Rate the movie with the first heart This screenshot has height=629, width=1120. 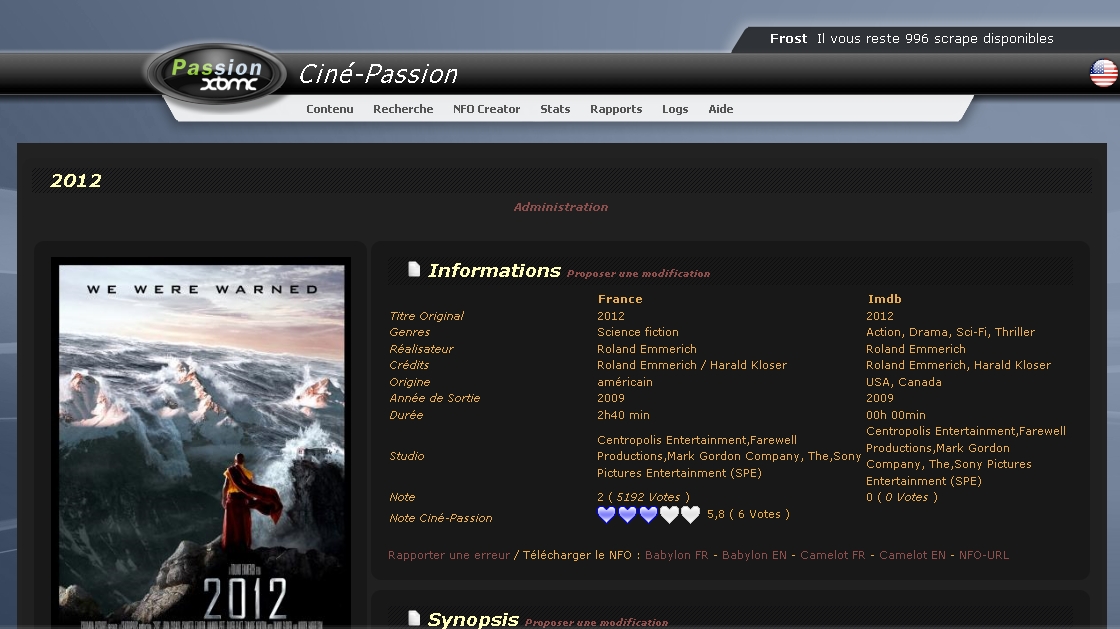coord(606,515)
